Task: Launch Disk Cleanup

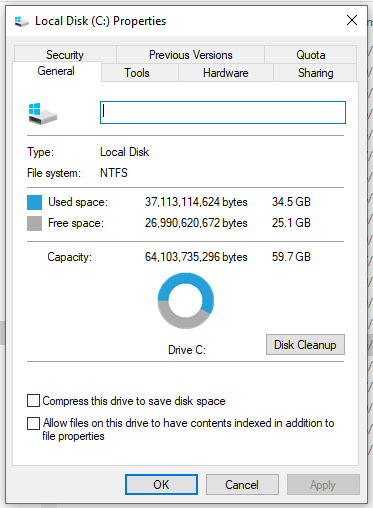Action: [x=305, y=345]
